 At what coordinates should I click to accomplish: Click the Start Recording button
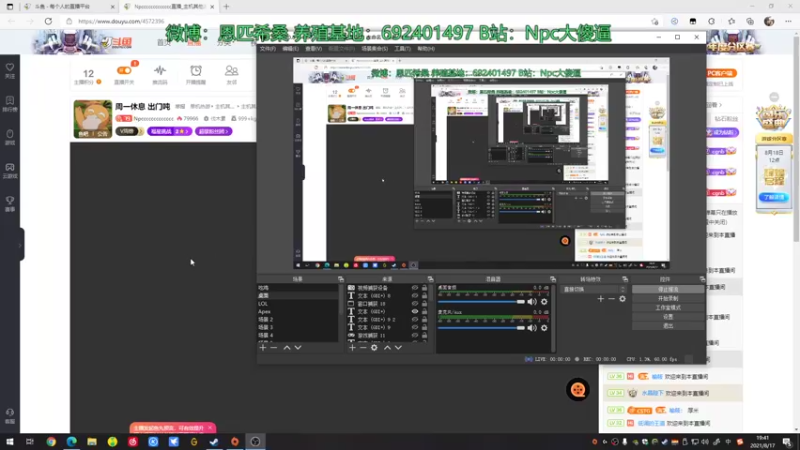(x=668, y=298)
